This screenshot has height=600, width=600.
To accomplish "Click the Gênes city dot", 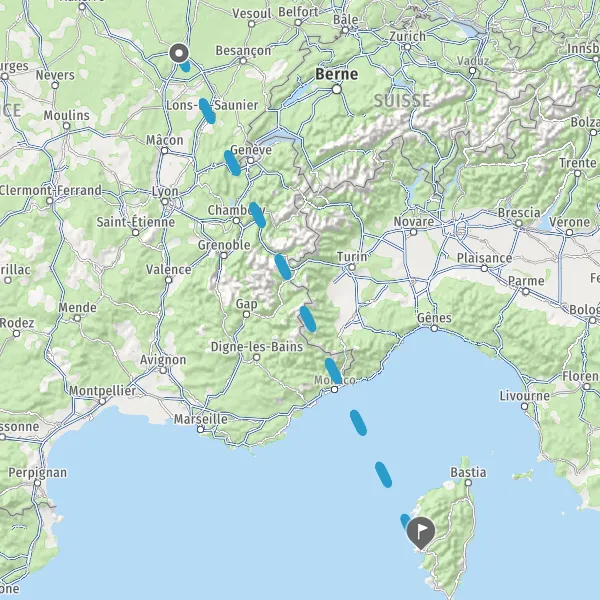I will coord(434,328).
